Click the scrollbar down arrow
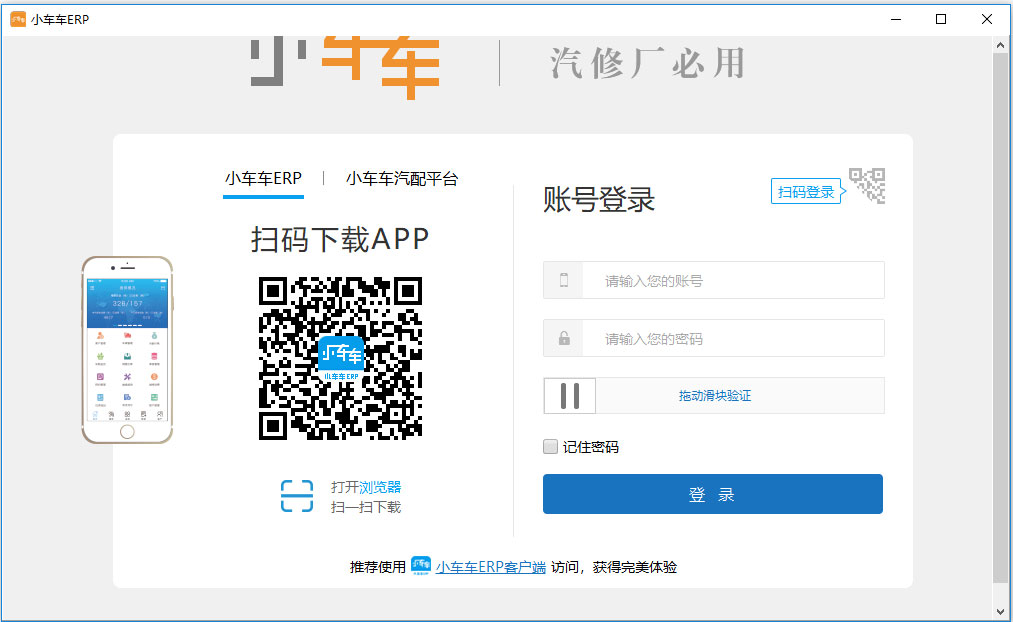This screenshot has height=622, width=1013. [1001, 611]
